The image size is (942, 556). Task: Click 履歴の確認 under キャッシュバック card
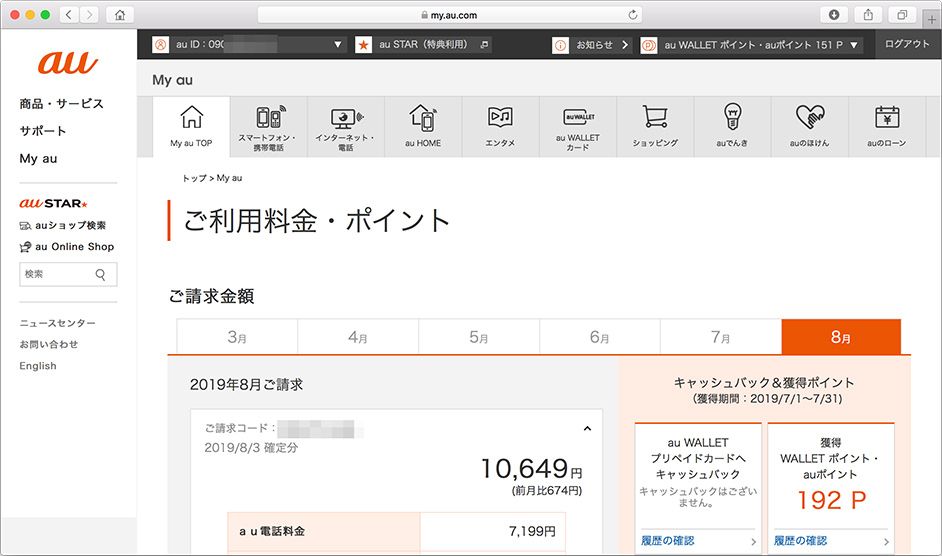point(667,540)
